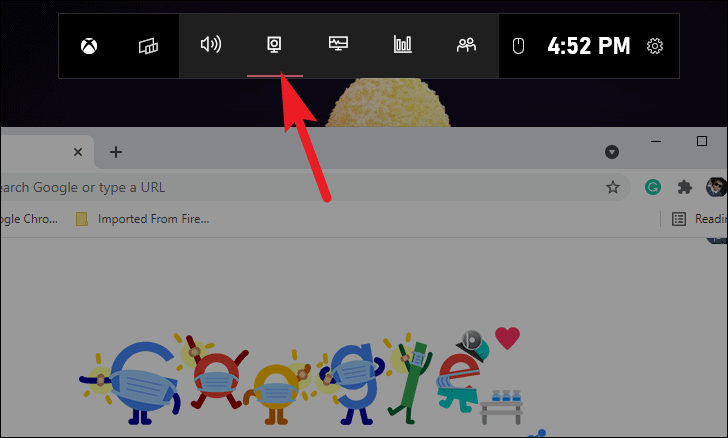Open the Xbox menu in the Game Bar
The height and width of the screenshot is (438, 728).
click(x=89, y=46)
